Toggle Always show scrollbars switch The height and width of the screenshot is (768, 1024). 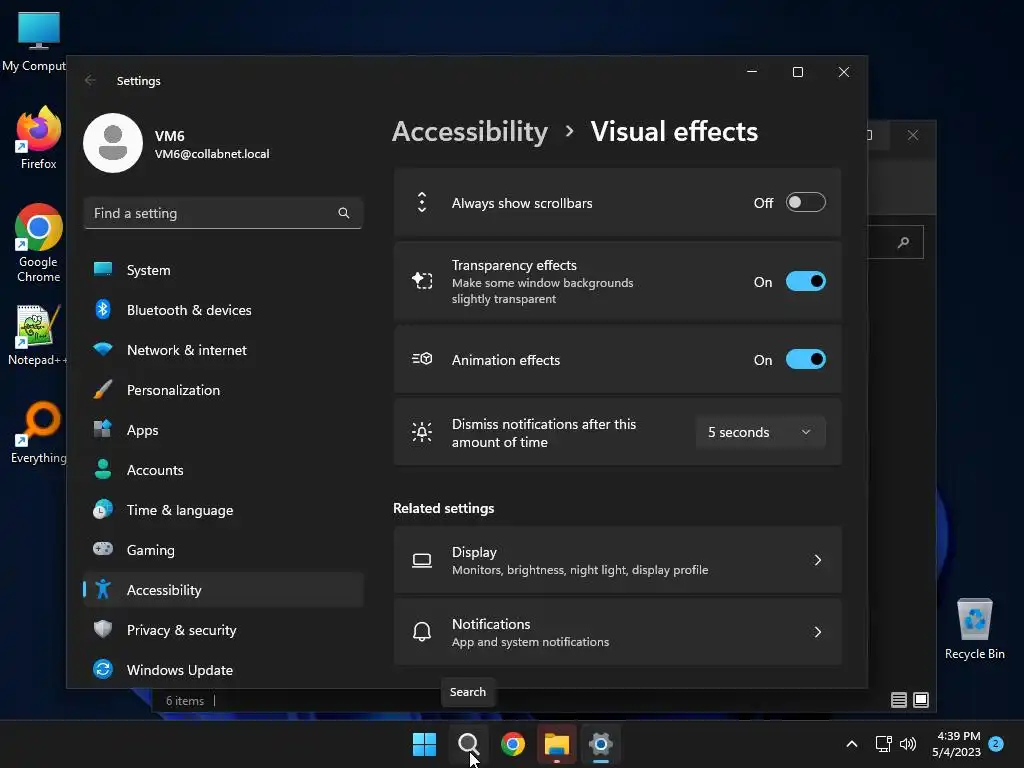pos(805,202)
